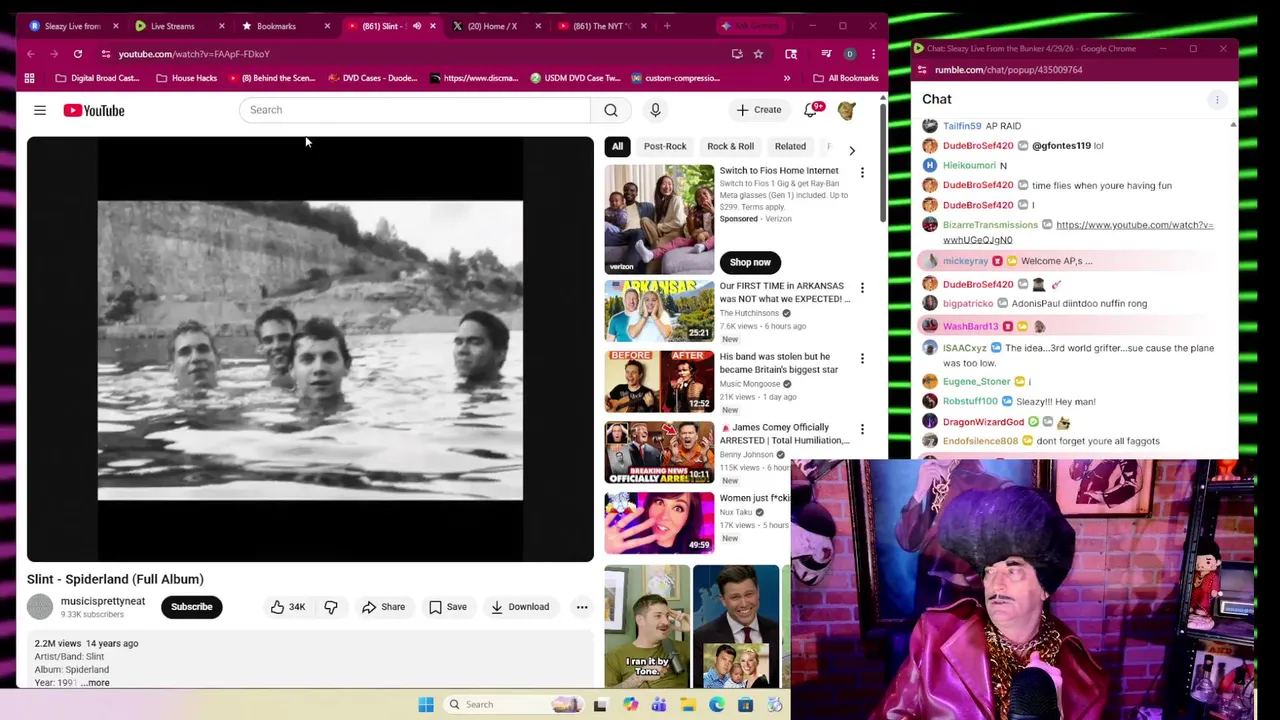The height and width of the screenshot is (720, 1280).
Task: Open options for the Arkansas video suggestion
Action: coord(862,288)
